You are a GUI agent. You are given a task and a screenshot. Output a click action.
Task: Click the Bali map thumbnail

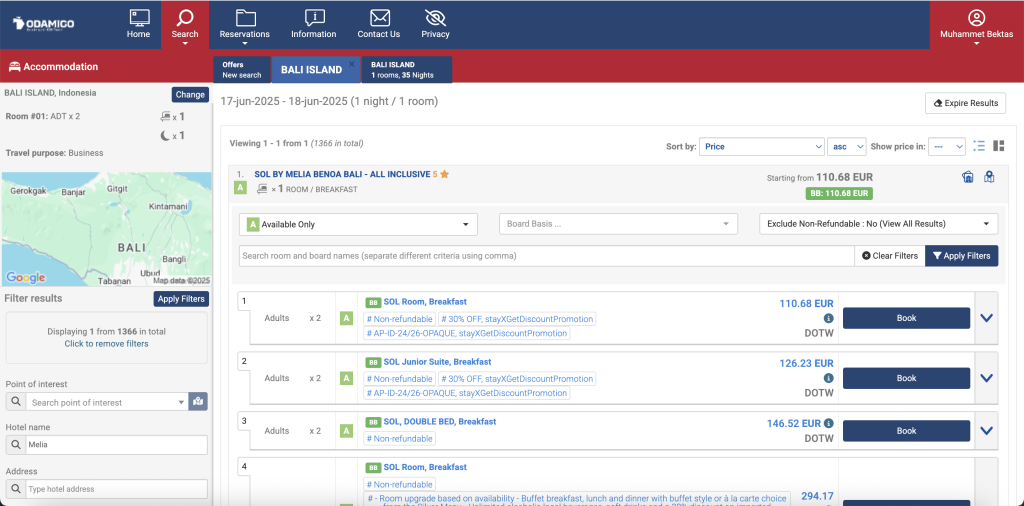coord(107,229)
